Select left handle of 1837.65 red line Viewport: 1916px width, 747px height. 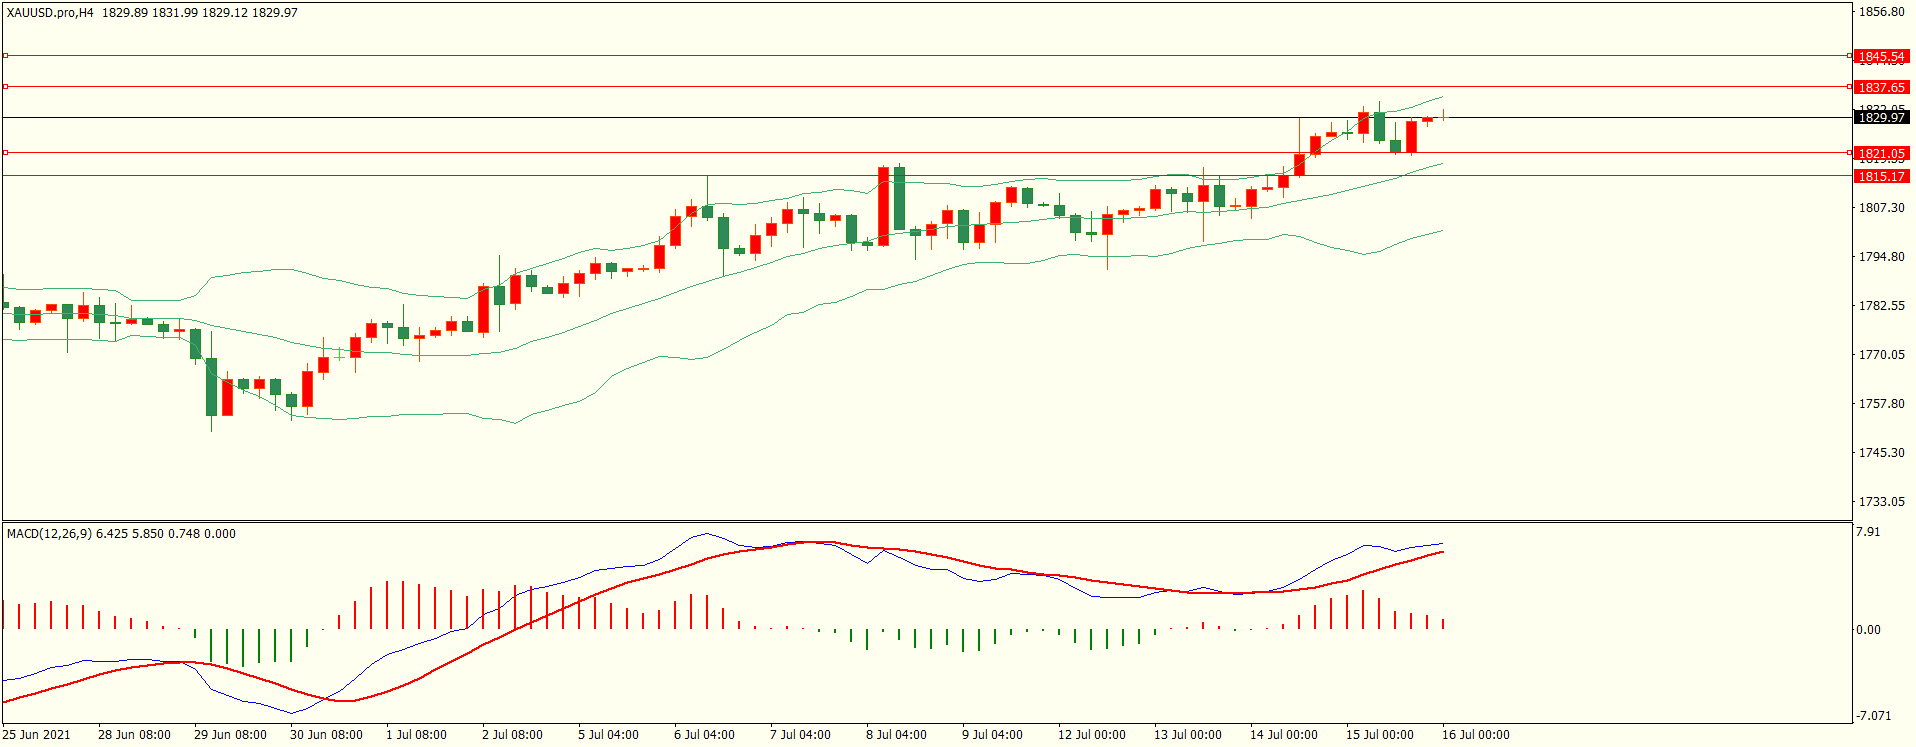(5, 87)
